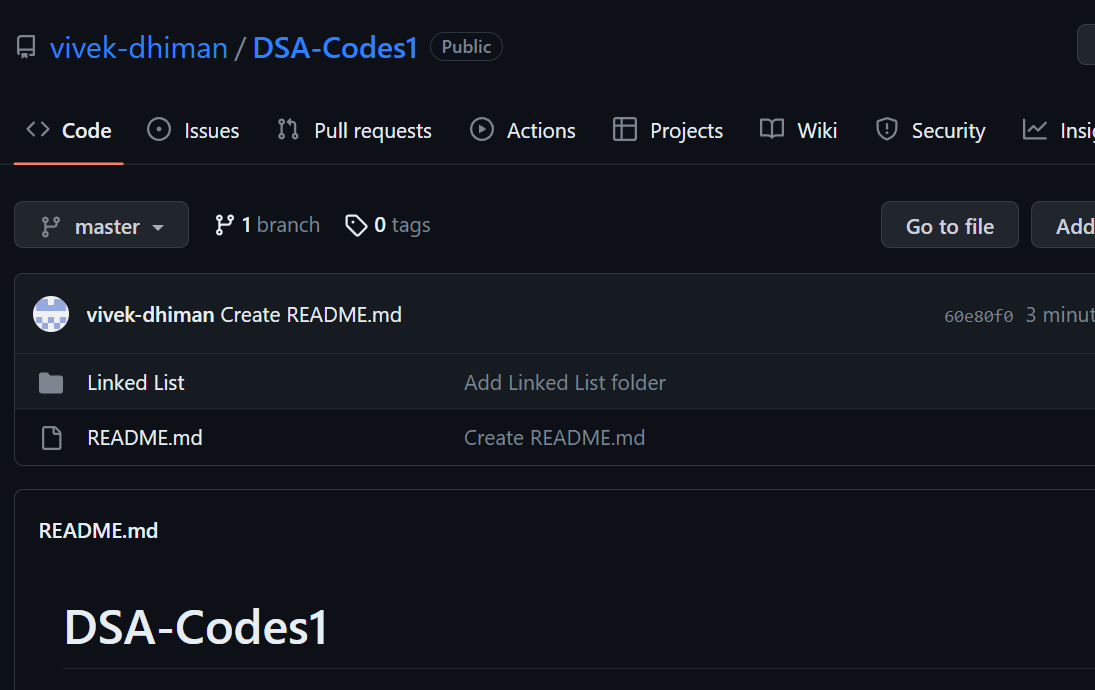
Task: Click the Linked List folder icon
Action: point(50,383)
